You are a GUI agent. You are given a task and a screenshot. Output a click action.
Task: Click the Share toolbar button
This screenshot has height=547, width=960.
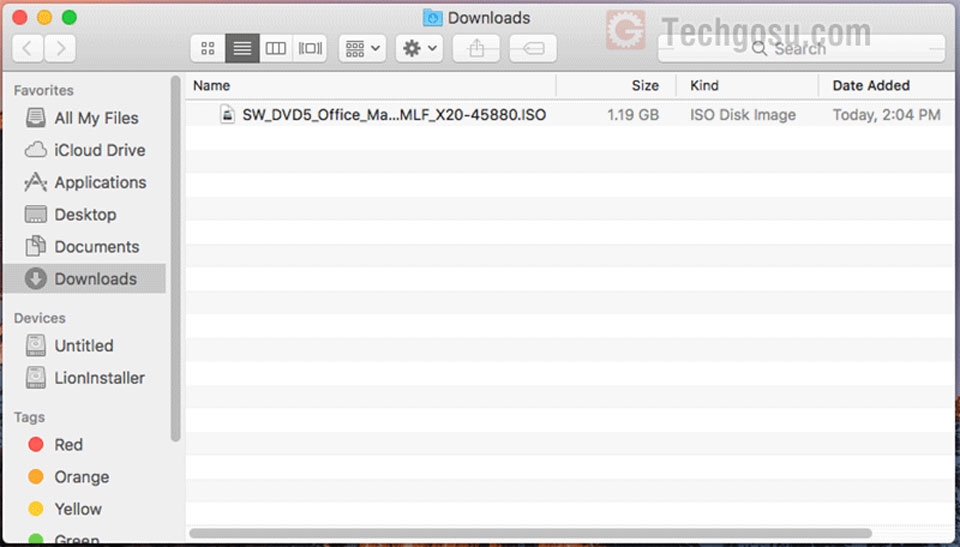[476, 48]
